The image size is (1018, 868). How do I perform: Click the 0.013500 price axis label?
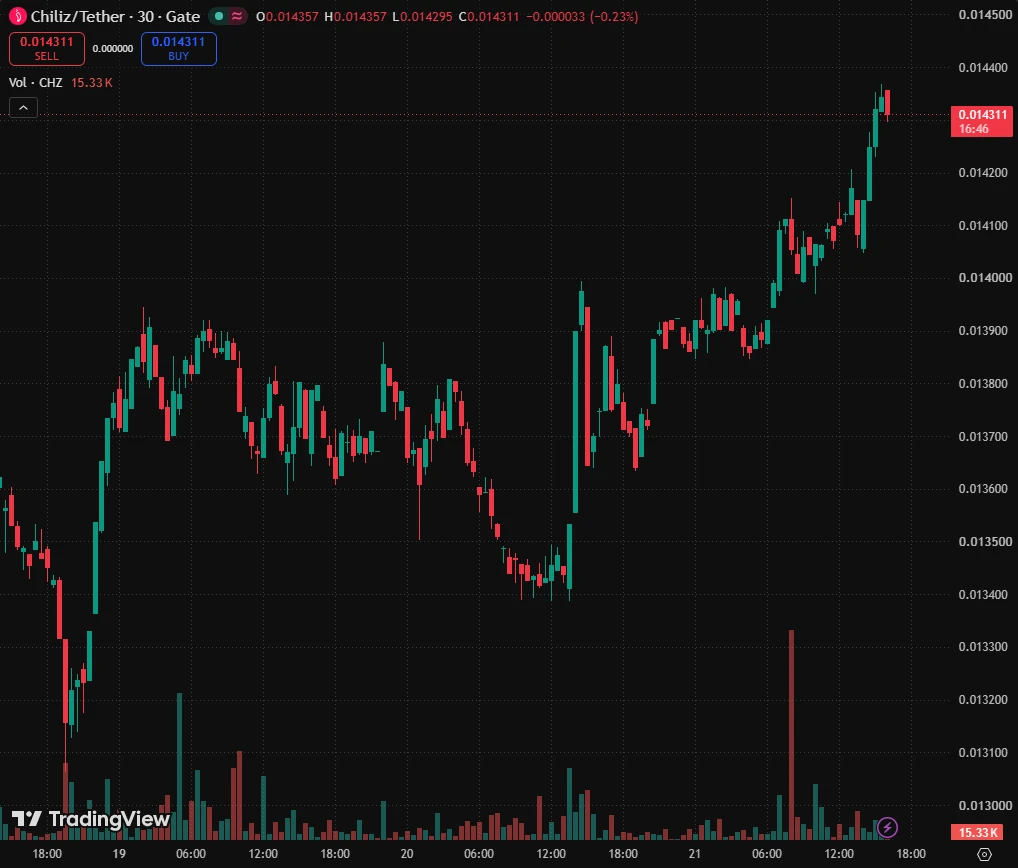click(985, 541)
